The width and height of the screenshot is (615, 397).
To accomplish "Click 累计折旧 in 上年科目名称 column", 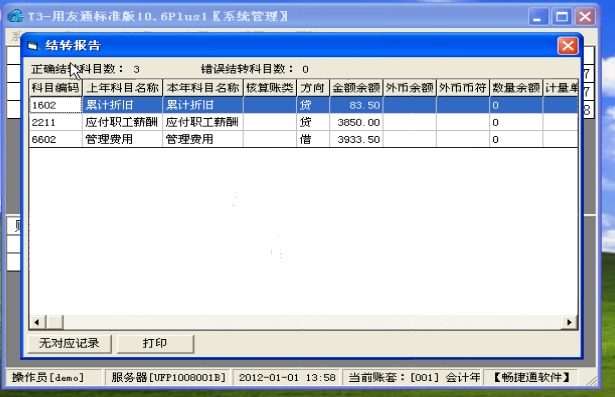I will (122, 105).
